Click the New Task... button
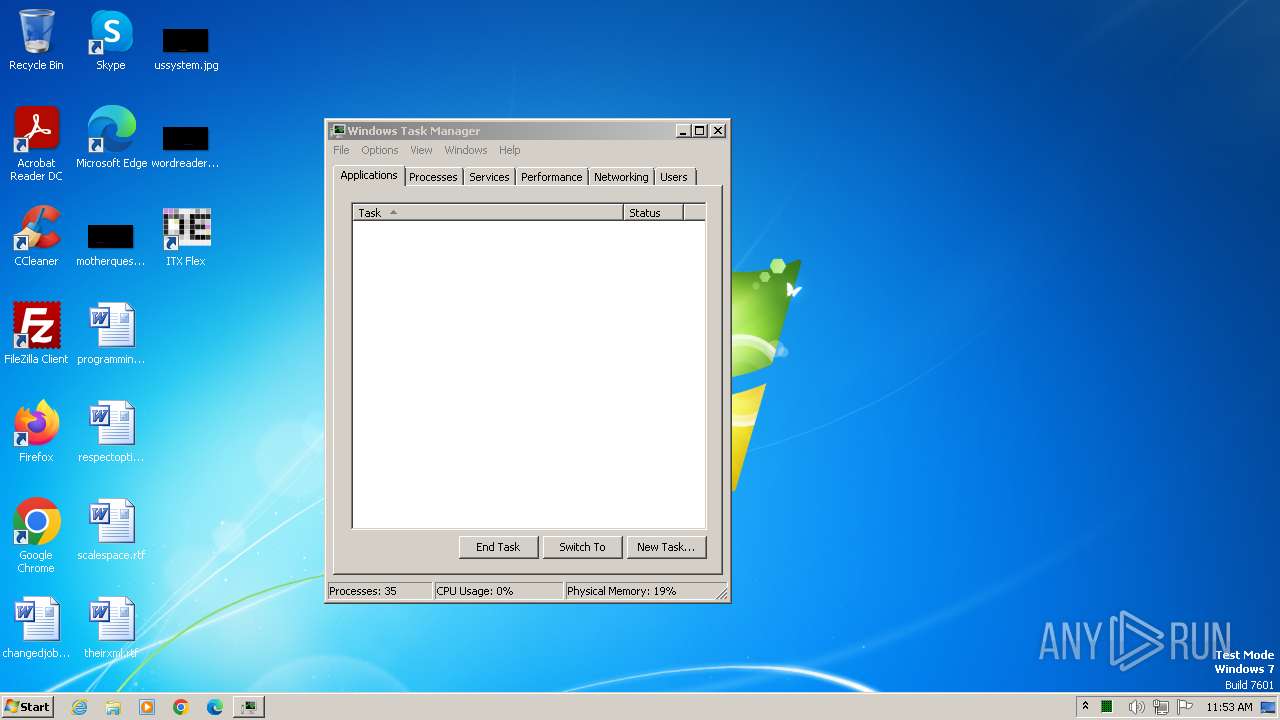1280x720 pixels. 666,547
